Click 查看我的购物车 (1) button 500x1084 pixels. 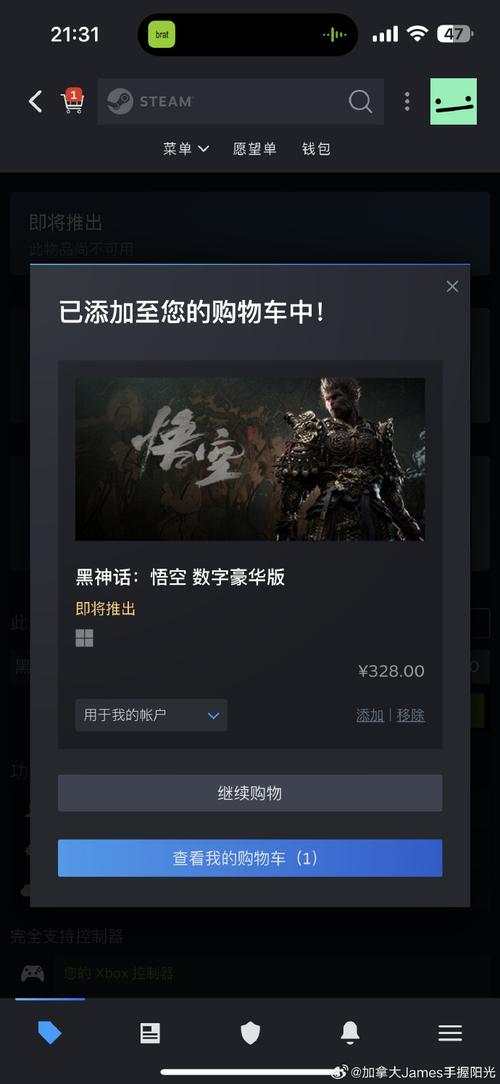(x=250, y=858)
